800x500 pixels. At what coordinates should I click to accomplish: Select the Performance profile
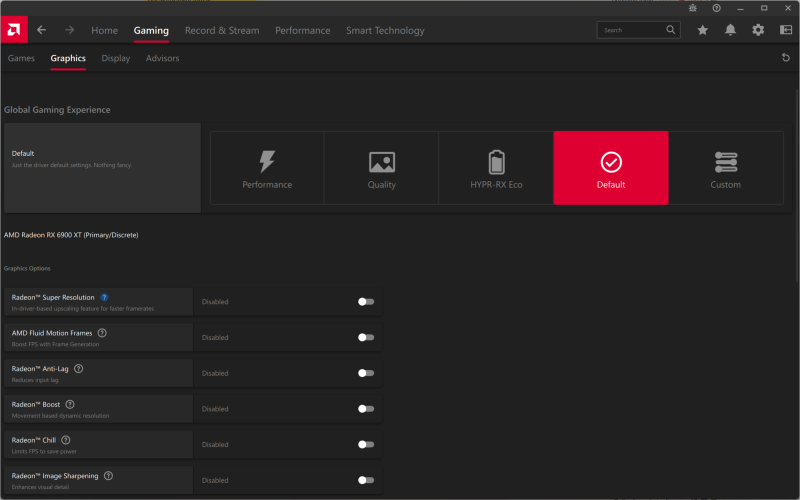(267, 168)
